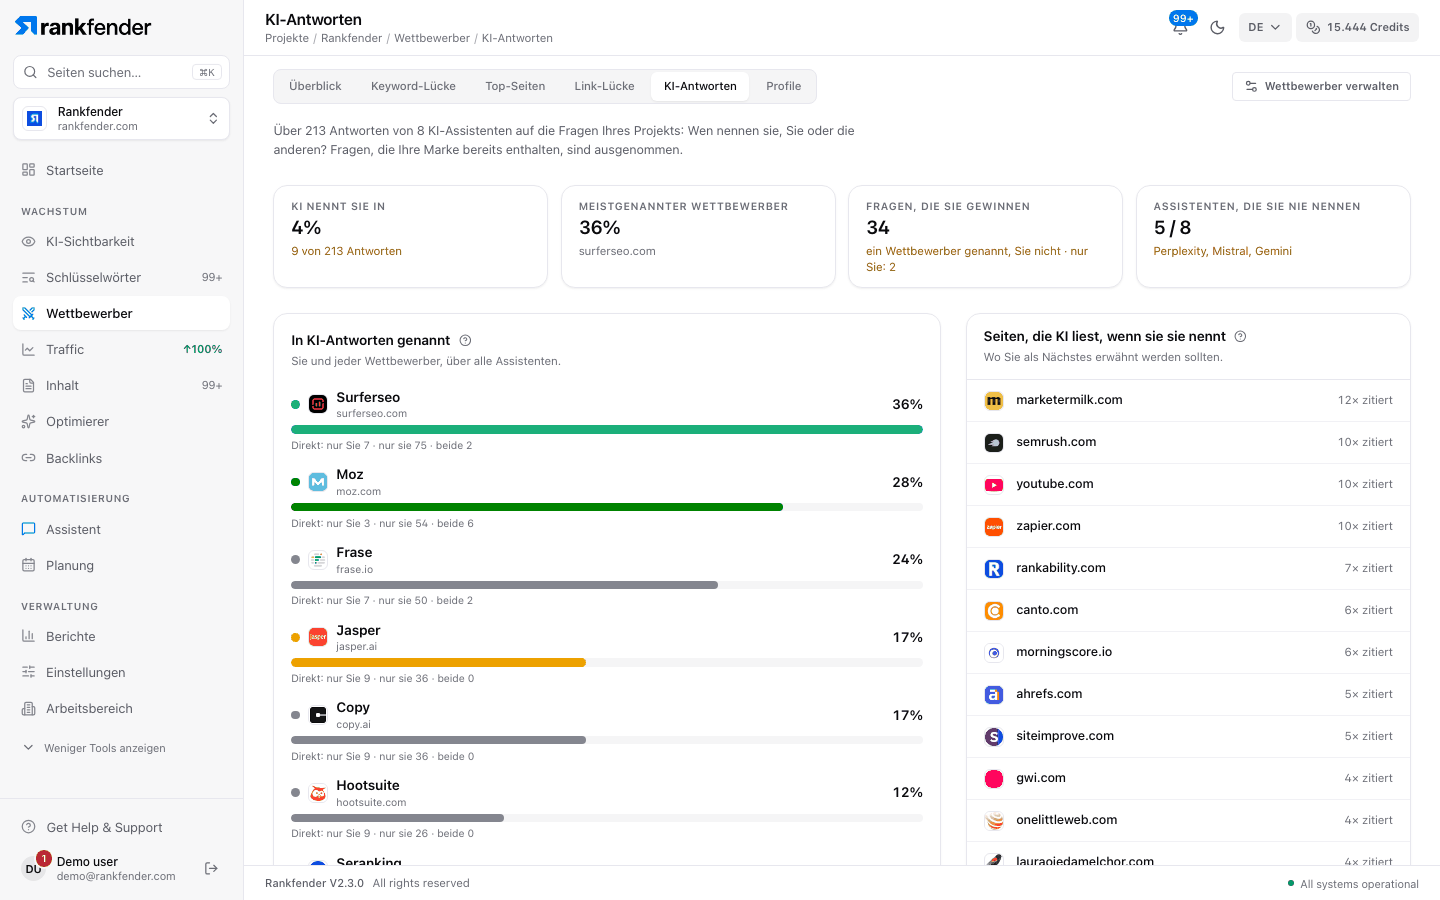Click the youtube.com favicon
This screenshot has width=1440, height=900.
point(994,484)
